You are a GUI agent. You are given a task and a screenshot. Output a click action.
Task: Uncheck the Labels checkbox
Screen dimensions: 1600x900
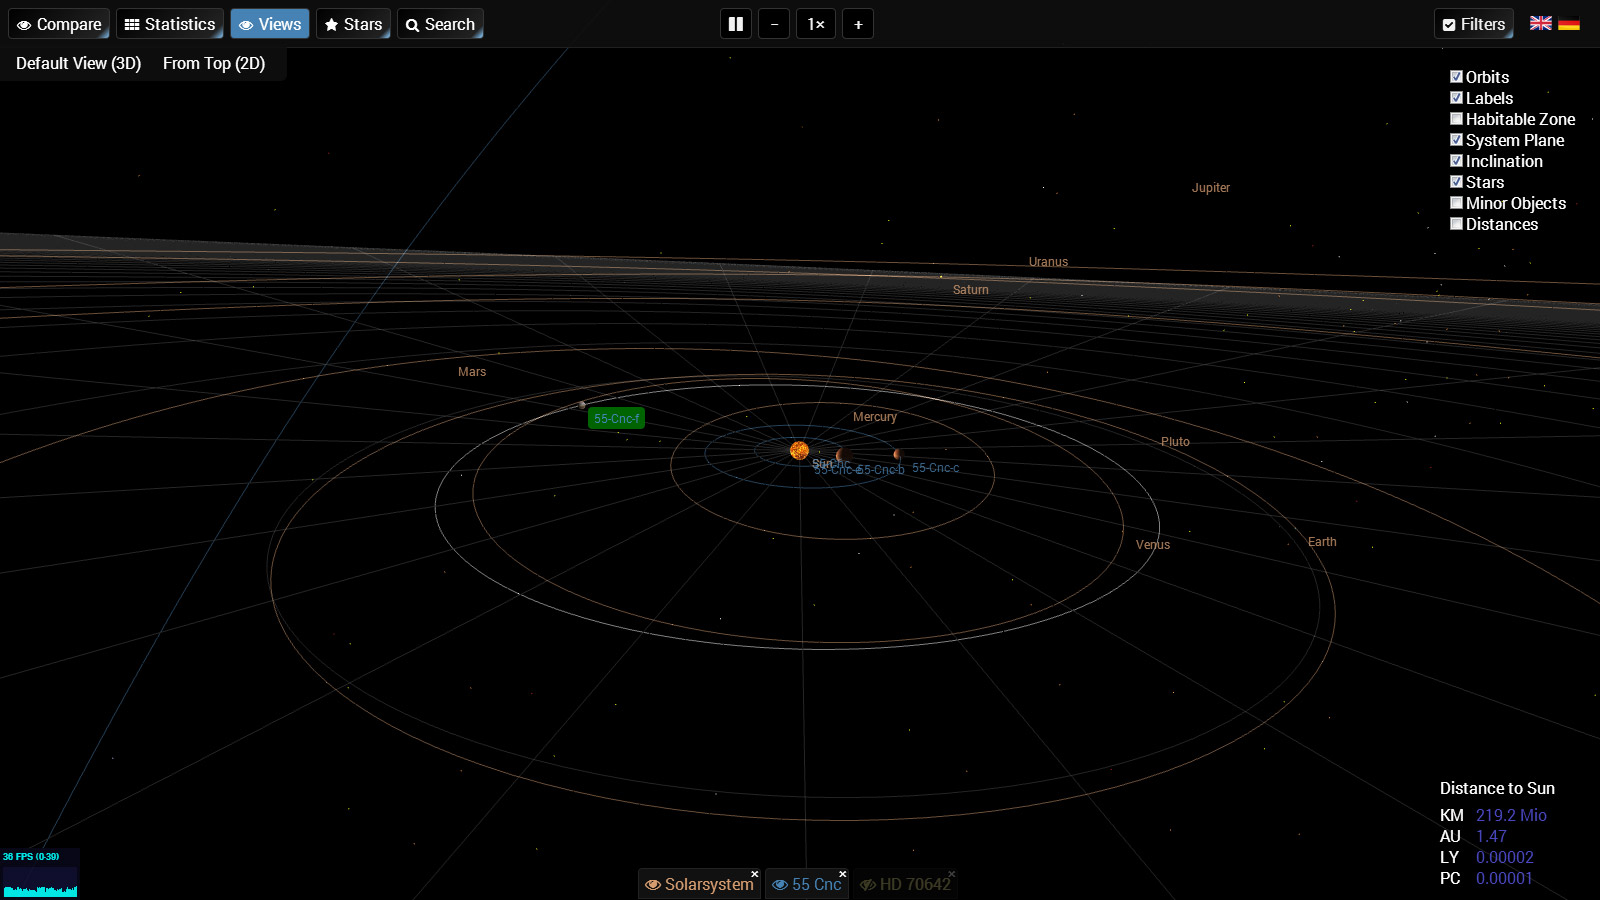pos(1456,97)
